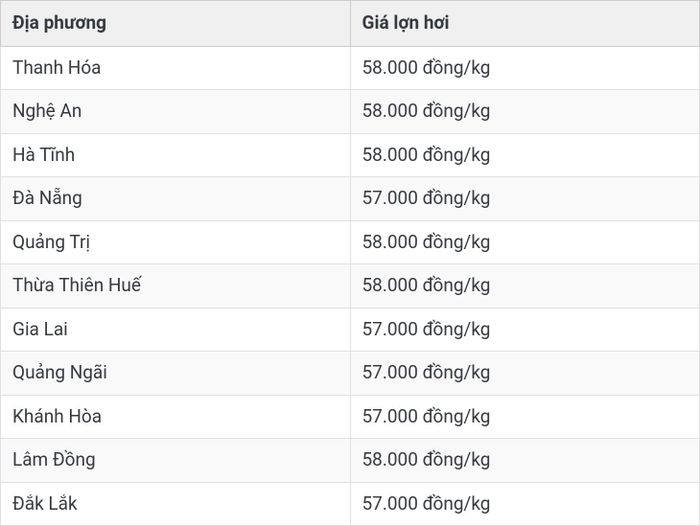
Task: Select the Đà Nẵng cell
Action: (x=175, y=198)
